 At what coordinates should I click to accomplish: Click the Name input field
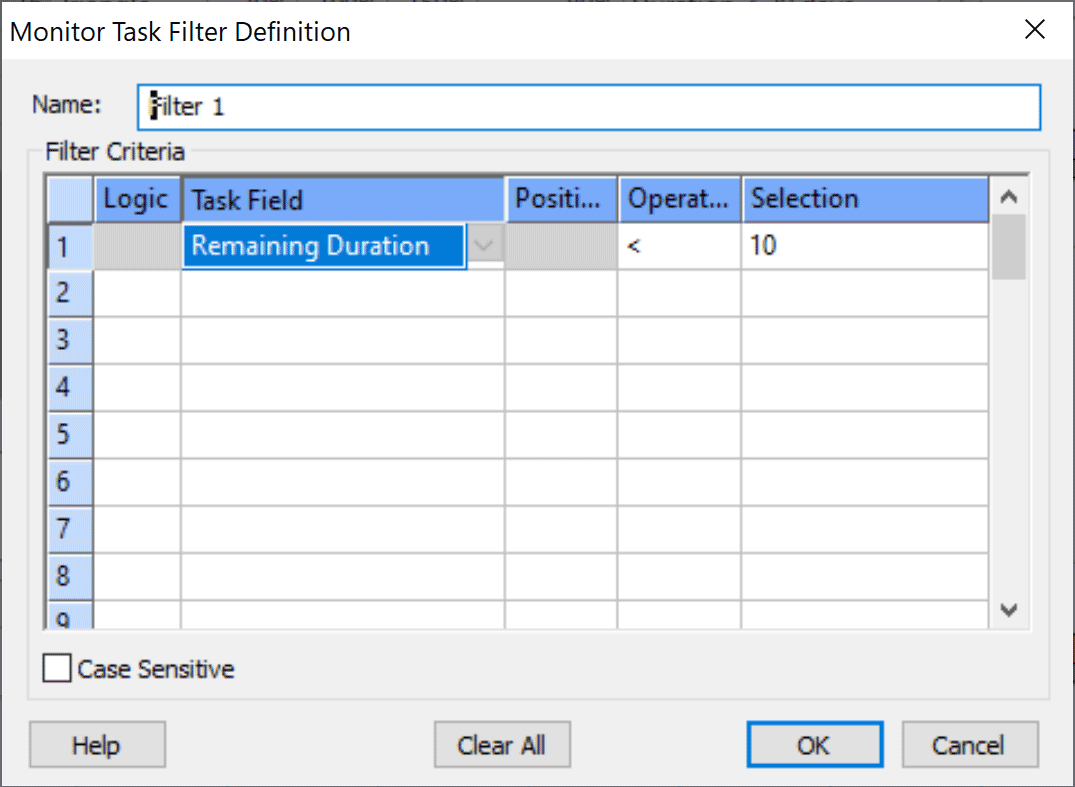[588, 107]
